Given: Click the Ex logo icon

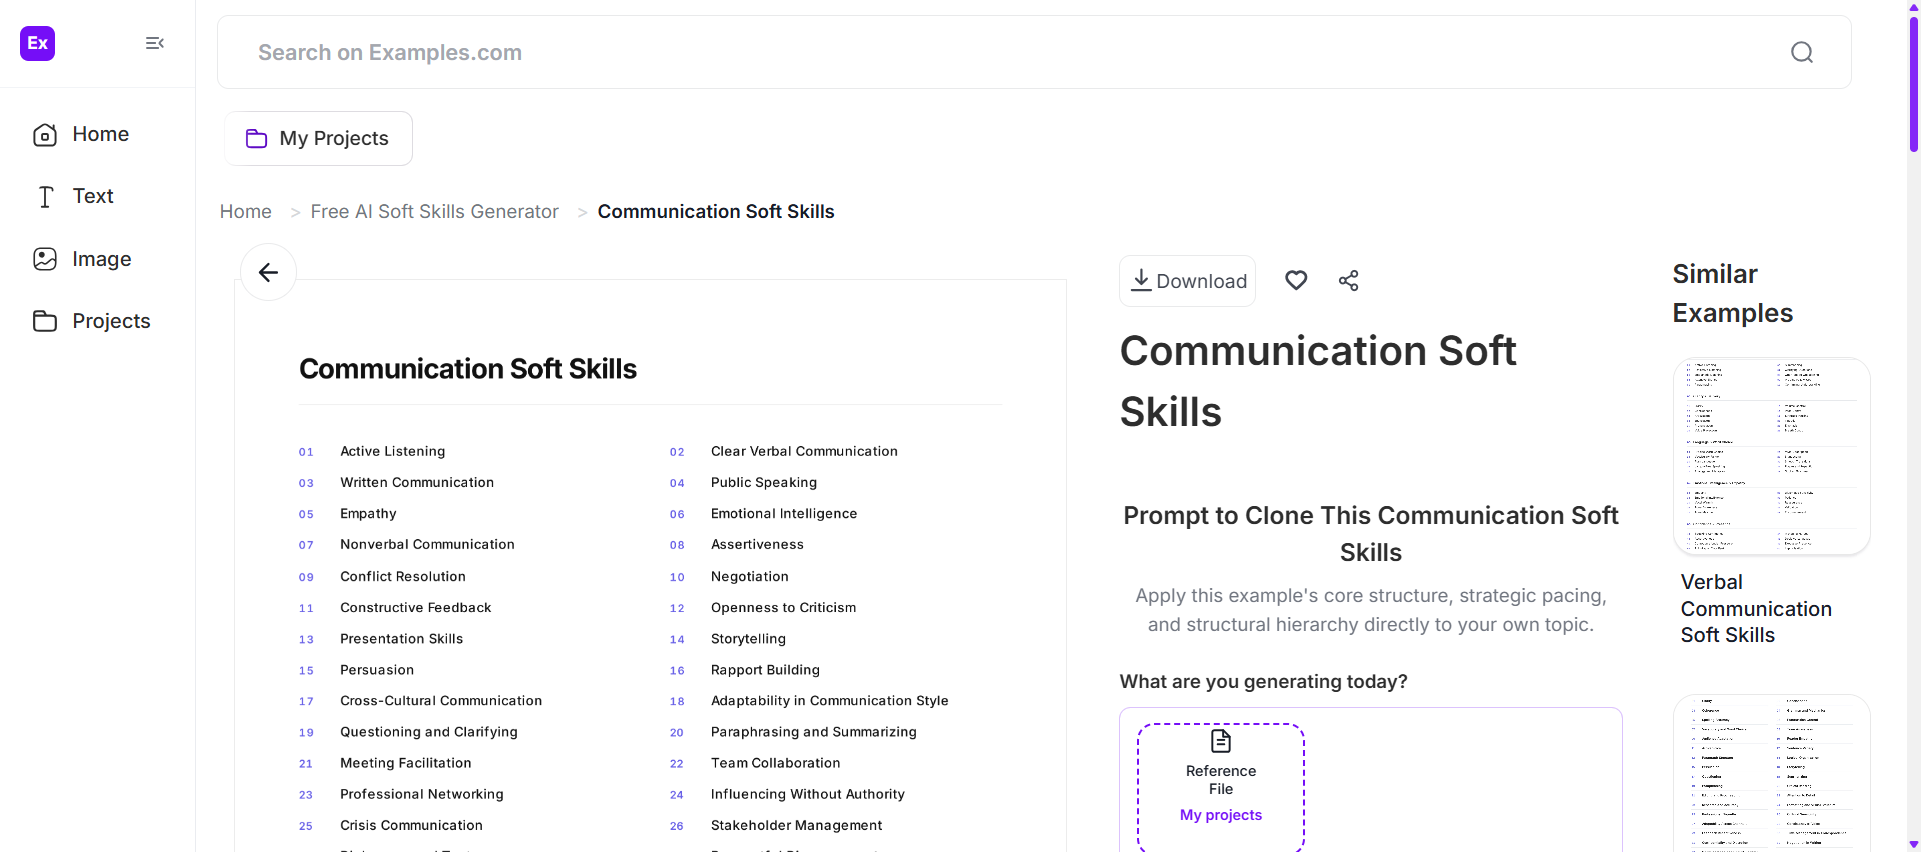Looking at the screenshot, I should pos(38,43).
